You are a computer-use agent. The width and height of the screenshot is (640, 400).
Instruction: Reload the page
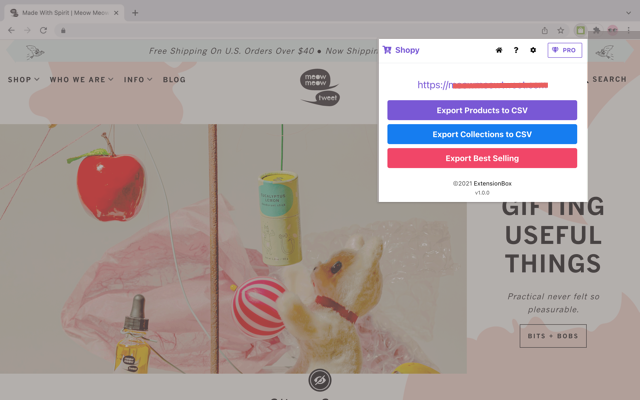pyautogui.click(x=43, y=30)
